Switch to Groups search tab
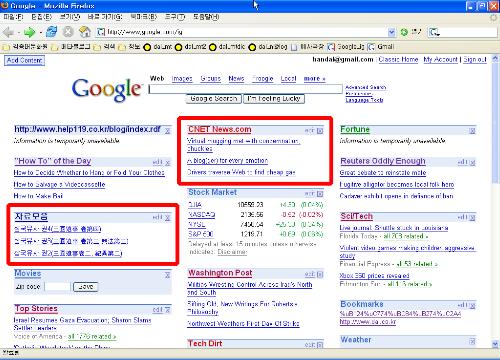This screenshot has width=500, height=360. click(210, 79)
